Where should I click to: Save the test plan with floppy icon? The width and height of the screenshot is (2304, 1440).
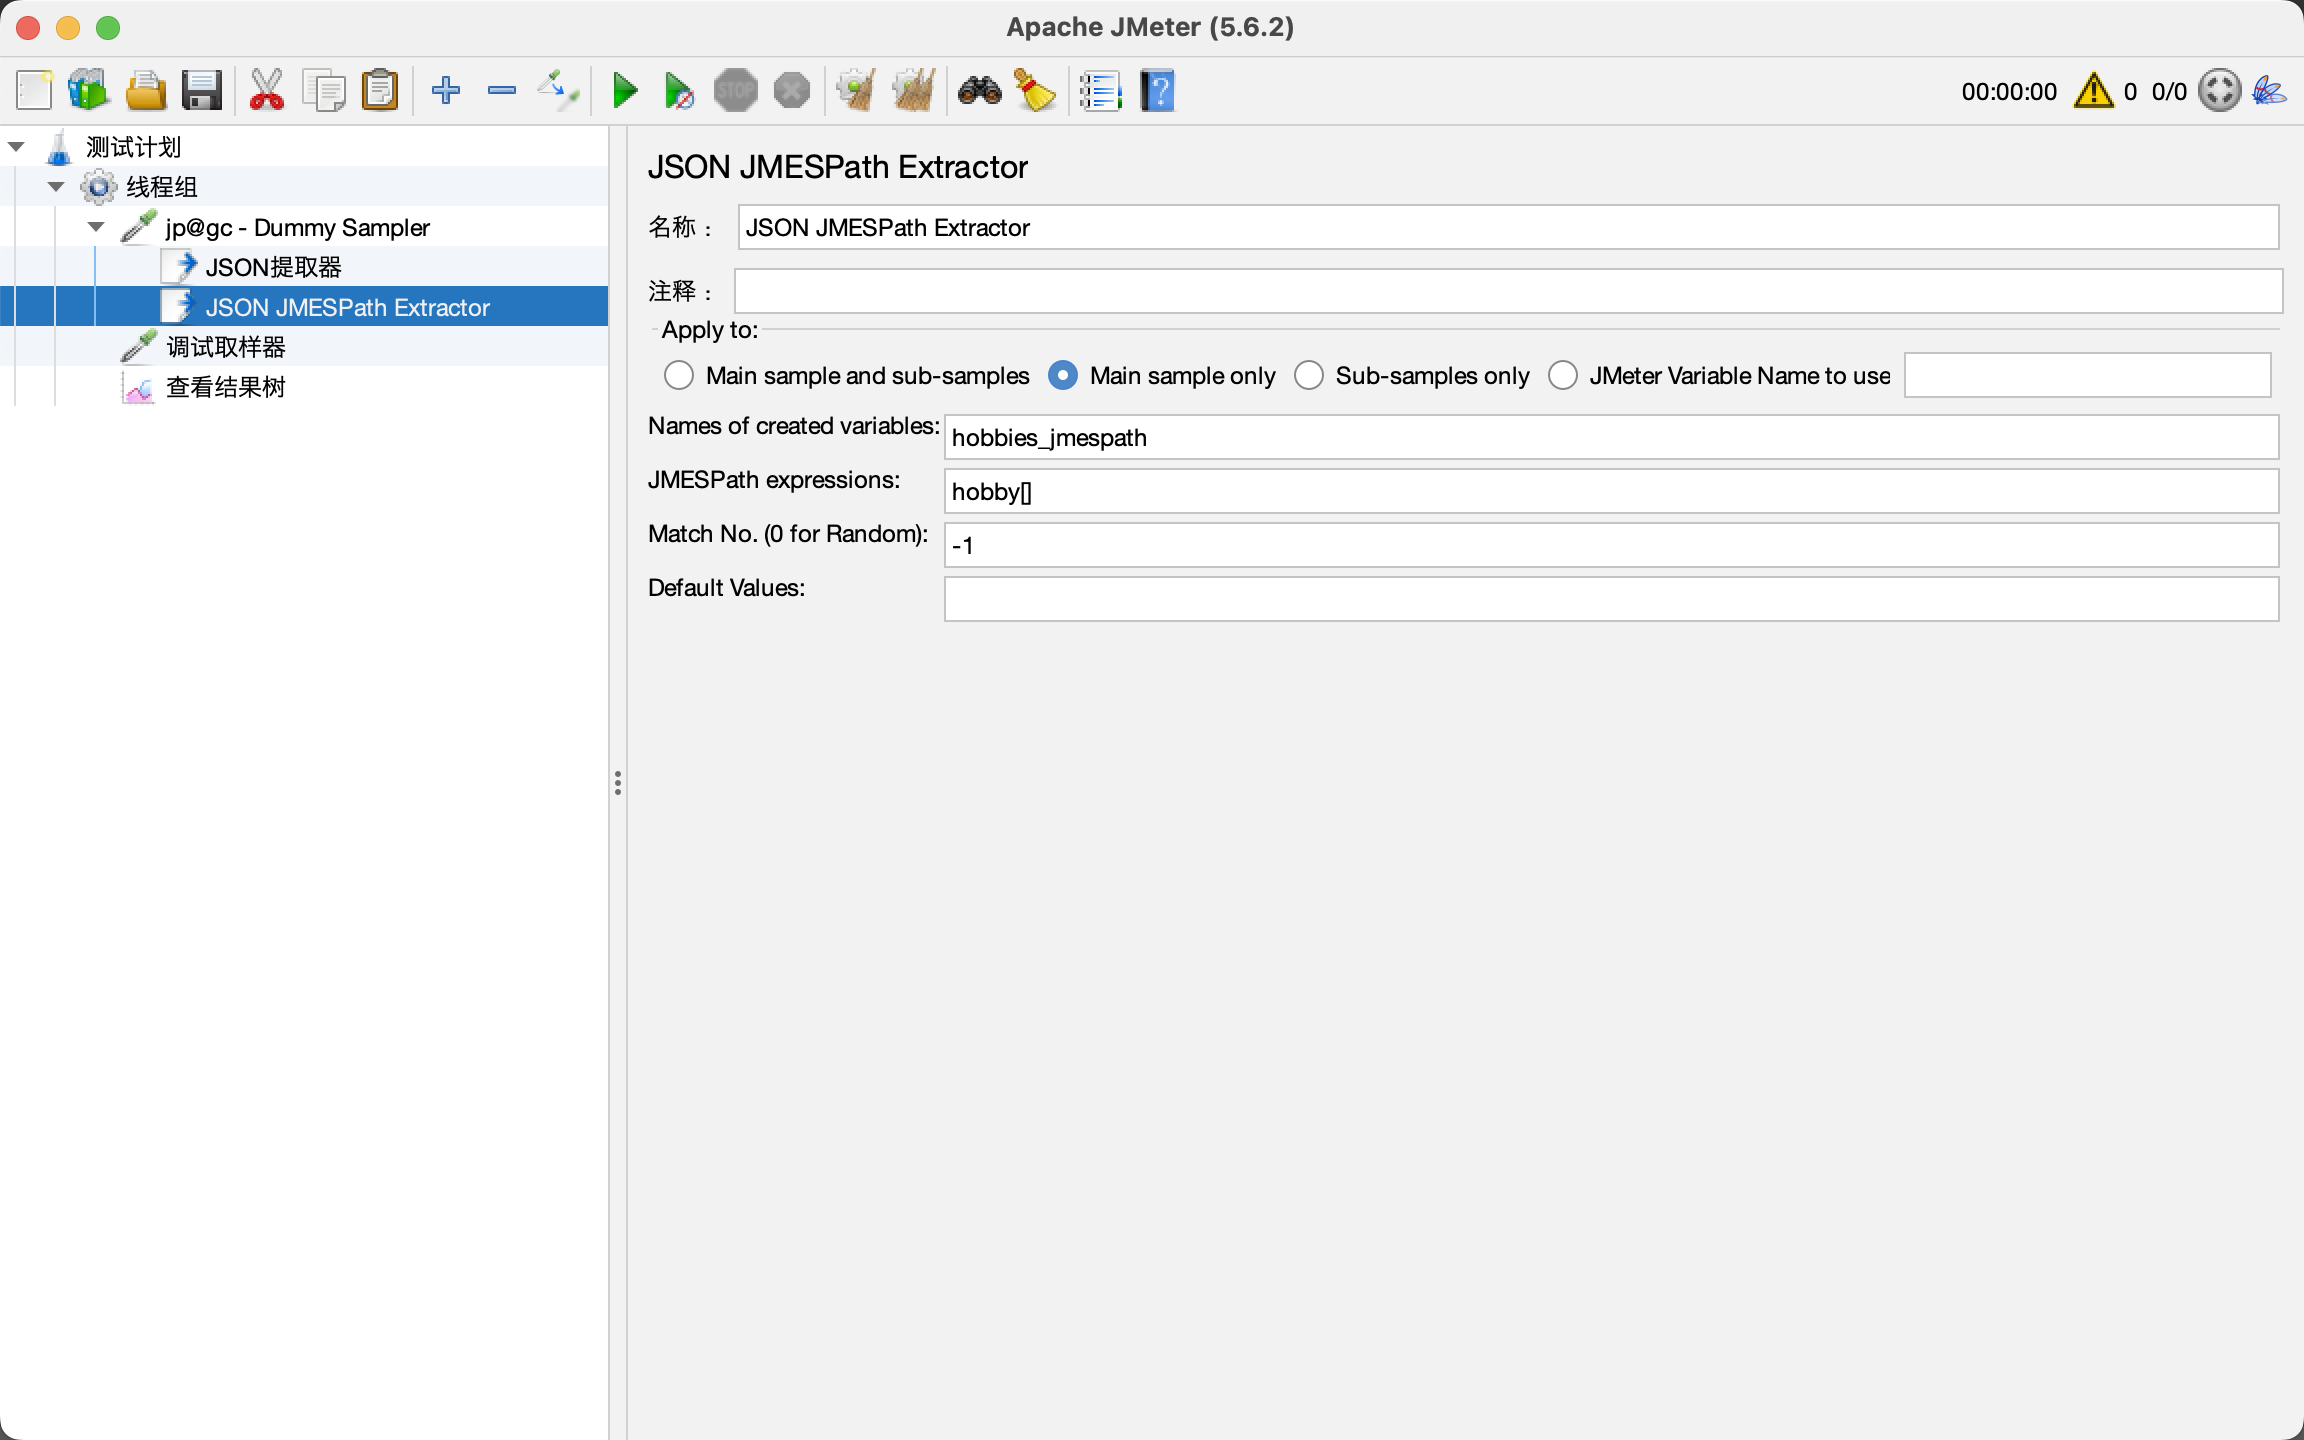(202, 91)
